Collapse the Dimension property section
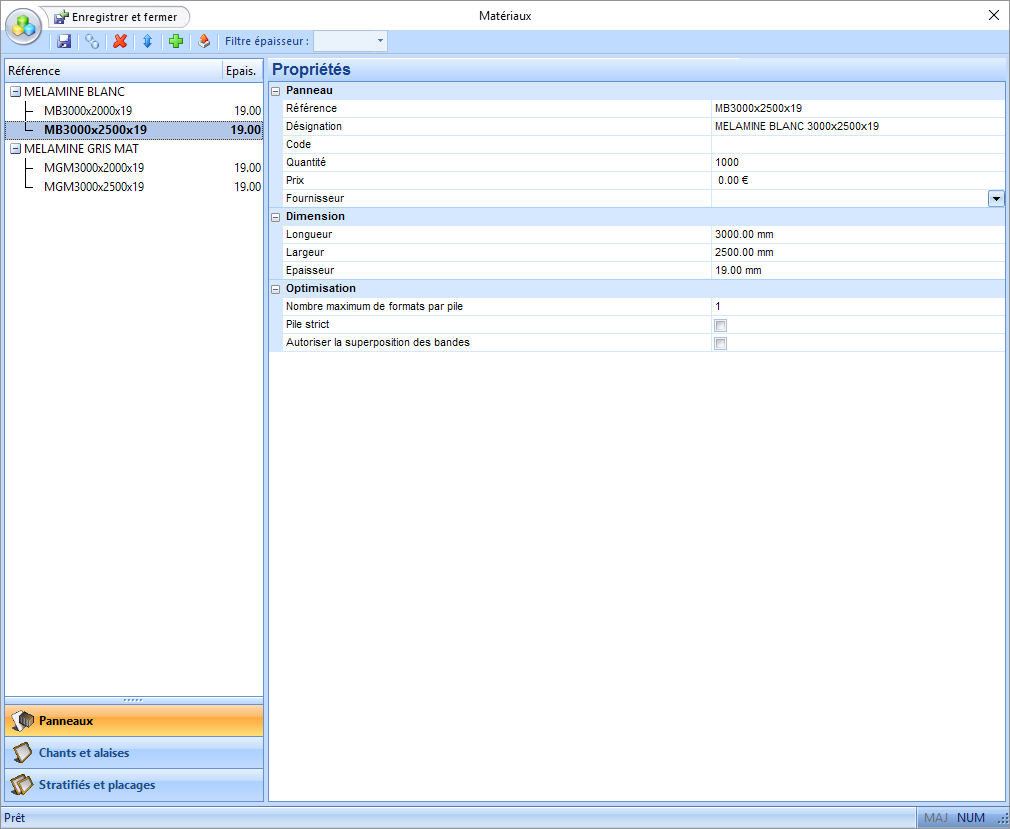Viewport: 1010px width, 829px height. pyautogui.click(x=276, y=217)
